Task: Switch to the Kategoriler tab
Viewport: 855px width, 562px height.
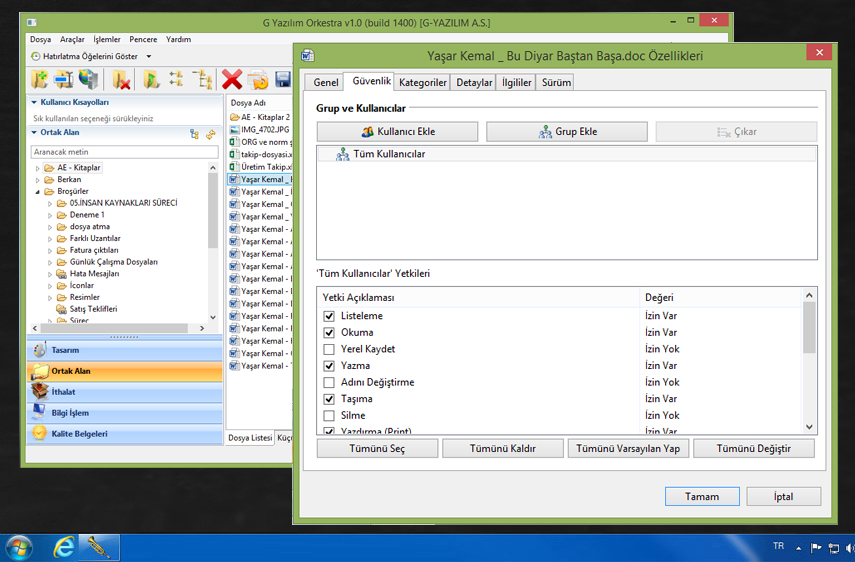Action: 423,83
